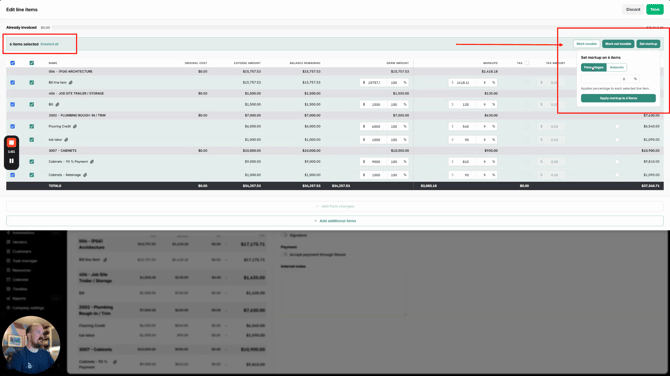
Task: Open Company settings gear in background sidebar
Action: [x=8, y=308]
